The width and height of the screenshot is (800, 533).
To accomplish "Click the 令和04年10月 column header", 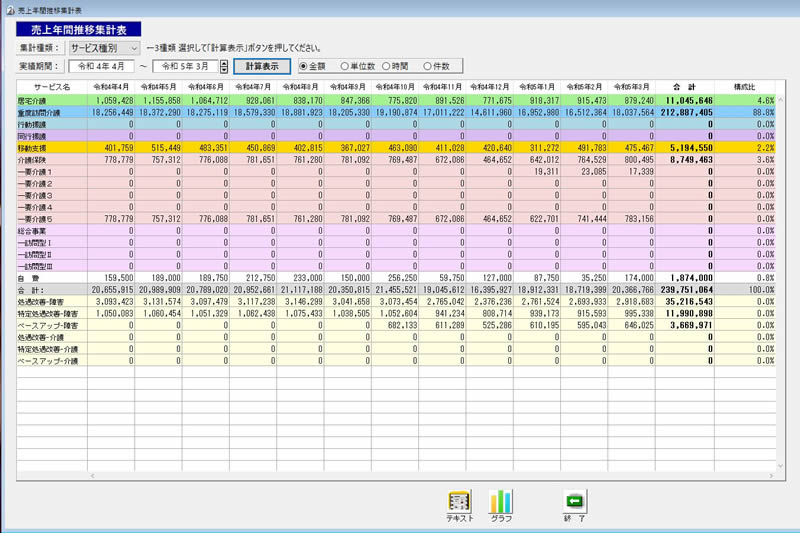I will point(395,87).
